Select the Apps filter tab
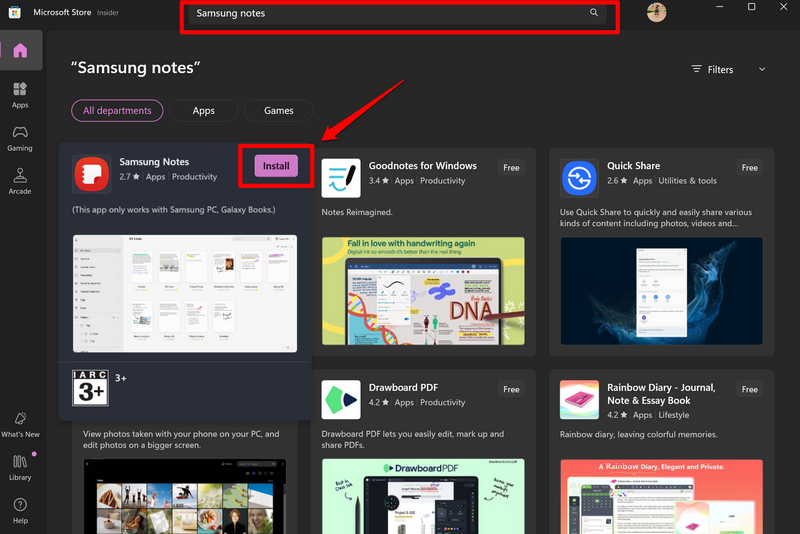 [x=204, y=111]
